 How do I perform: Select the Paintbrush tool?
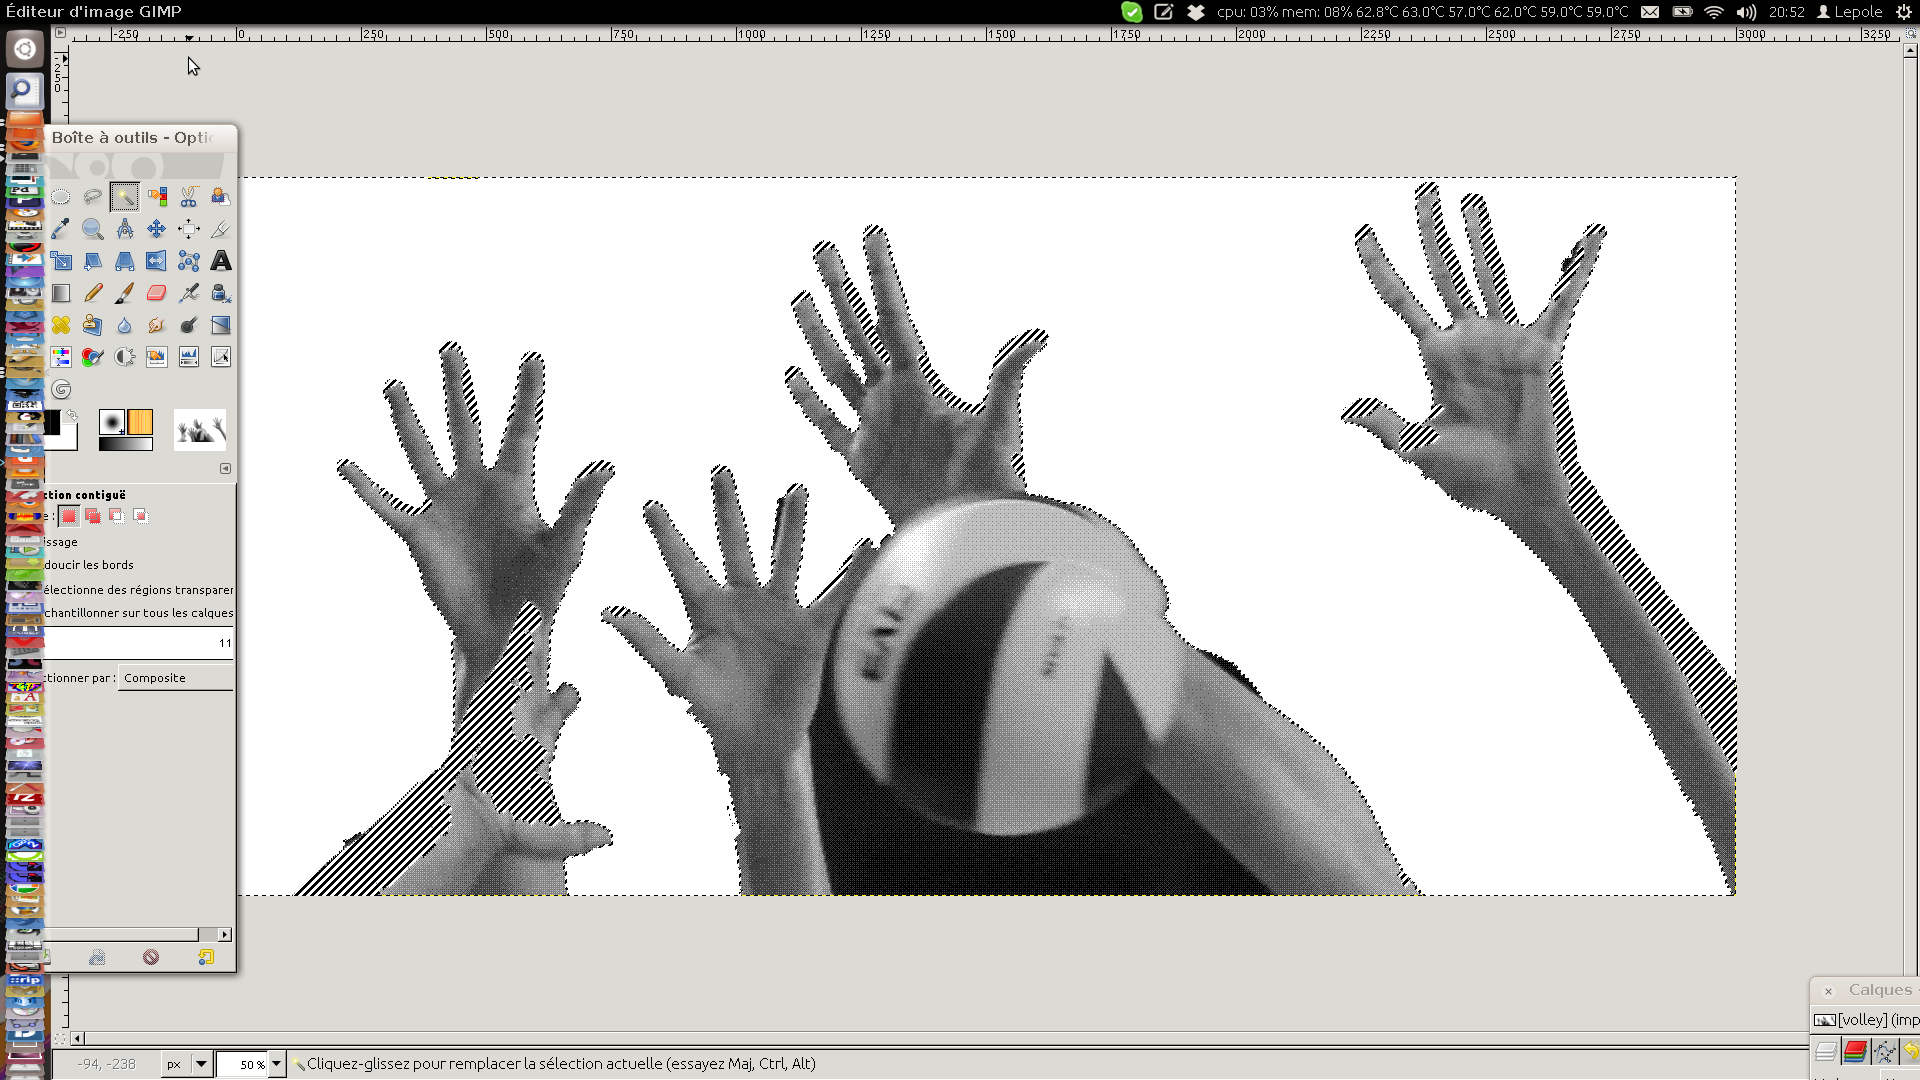(x=125, y=293)
